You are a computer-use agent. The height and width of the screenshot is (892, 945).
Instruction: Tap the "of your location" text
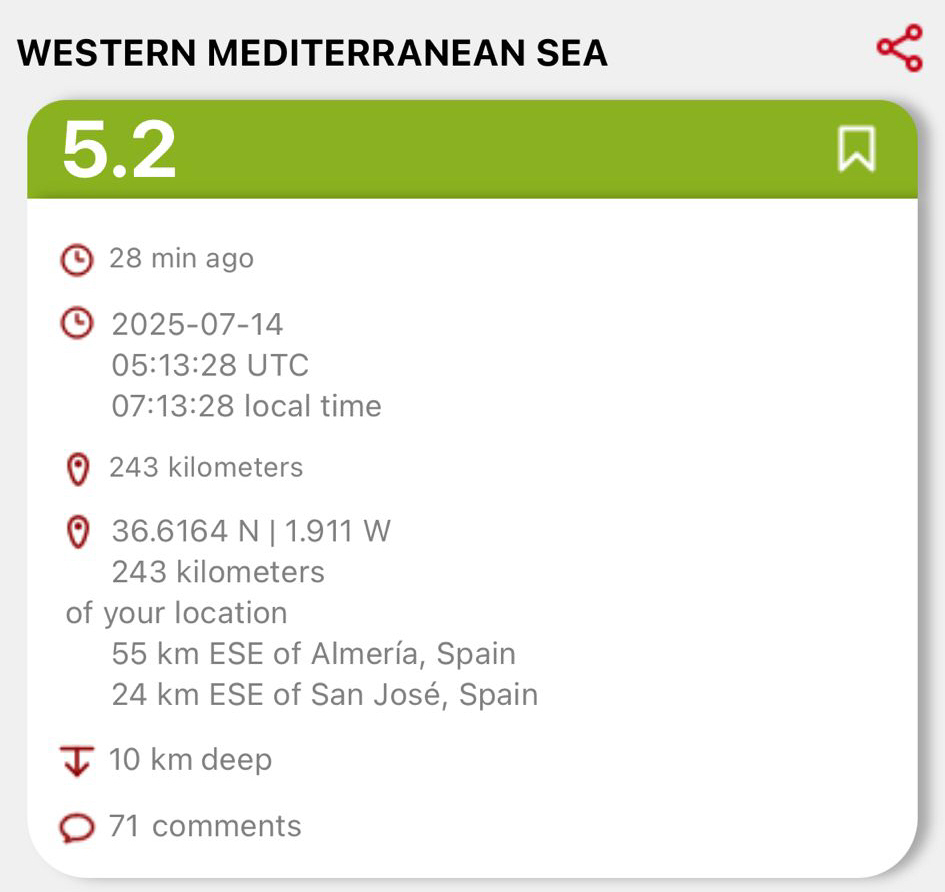tap(176, 613)
